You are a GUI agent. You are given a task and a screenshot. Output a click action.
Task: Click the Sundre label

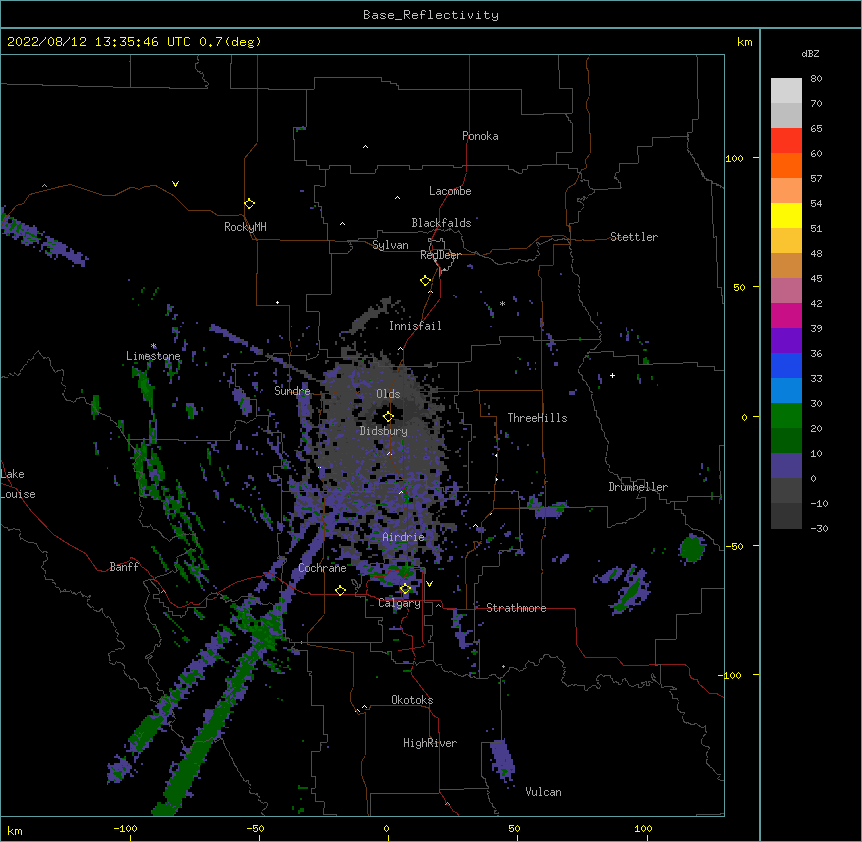tap(292, 391)
